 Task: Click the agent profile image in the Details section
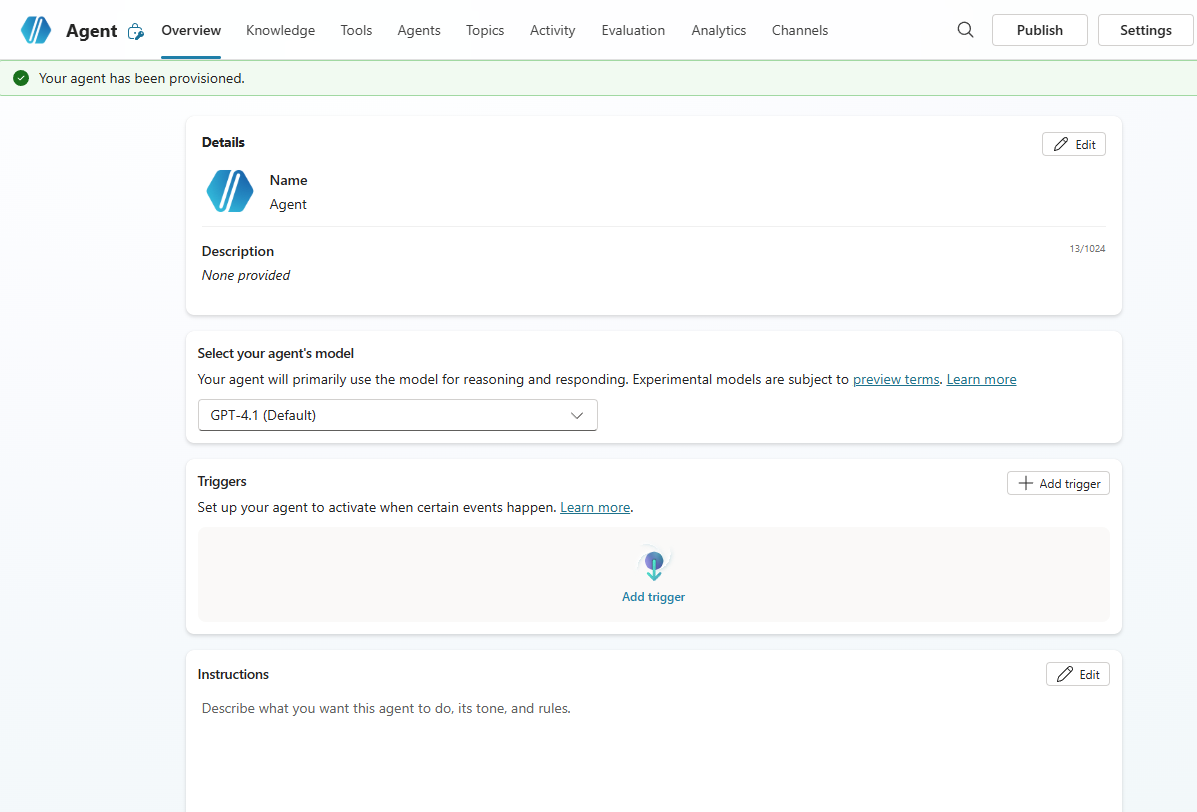point(229,191)
